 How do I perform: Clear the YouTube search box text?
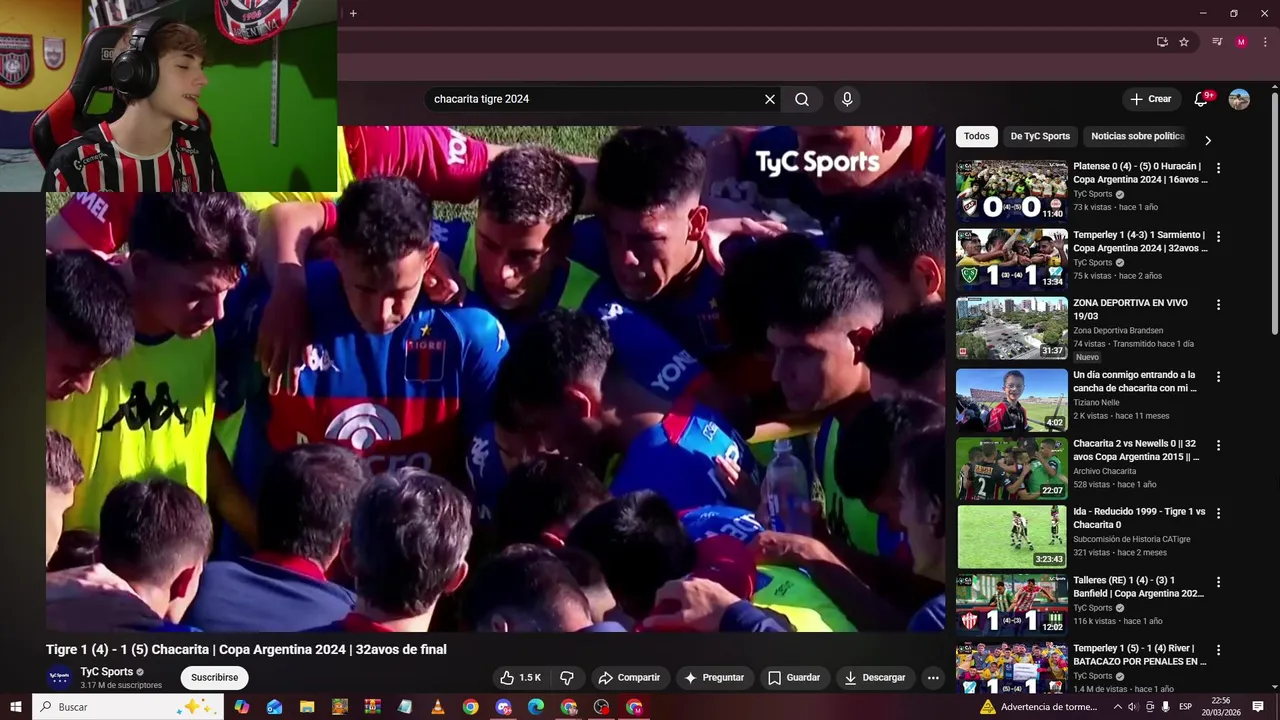point(770,99)
